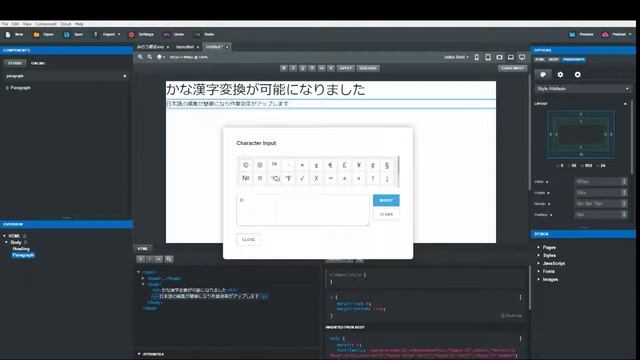Insert the section sign character
The width and height of the screenshot is (640, 360).
click(387, 165)
